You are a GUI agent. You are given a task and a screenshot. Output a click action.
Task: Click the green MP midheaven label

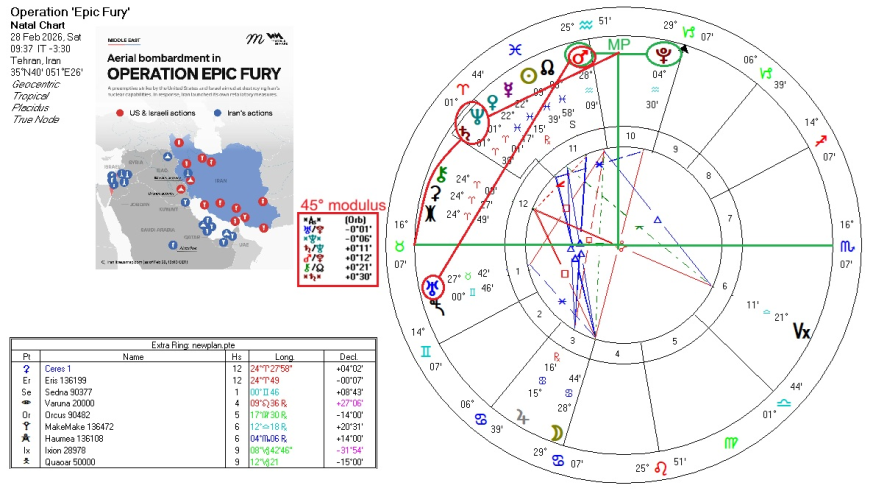(x=620, y=45)
